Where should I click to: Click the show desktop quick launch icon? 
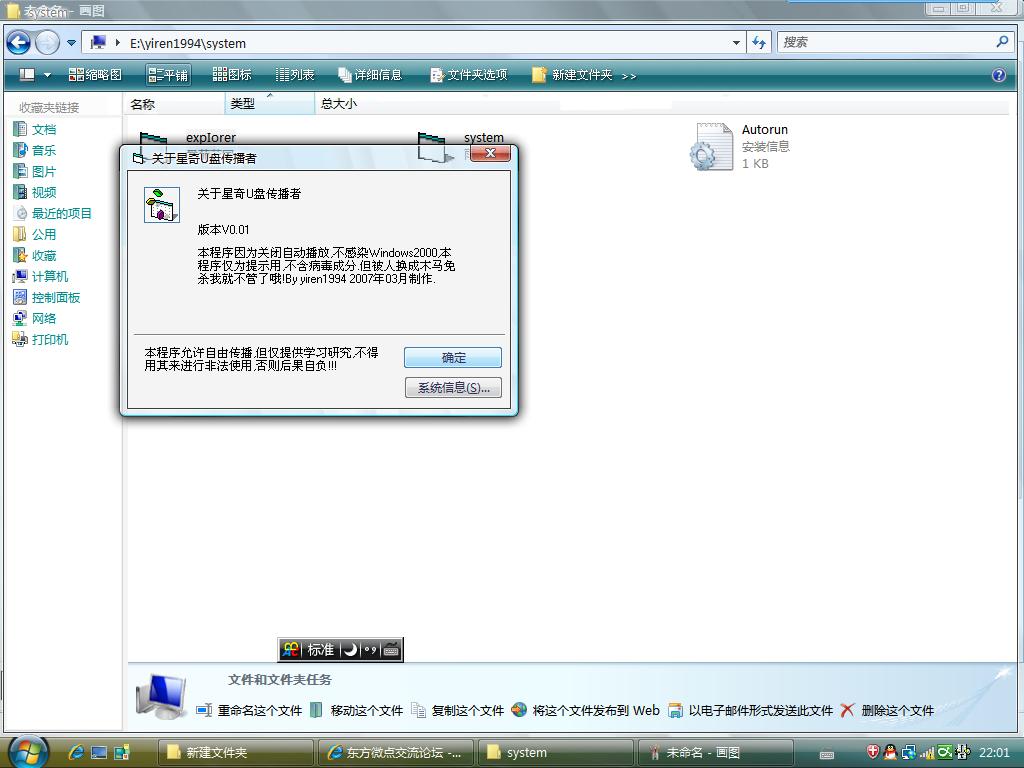click(x=99, y=752)
